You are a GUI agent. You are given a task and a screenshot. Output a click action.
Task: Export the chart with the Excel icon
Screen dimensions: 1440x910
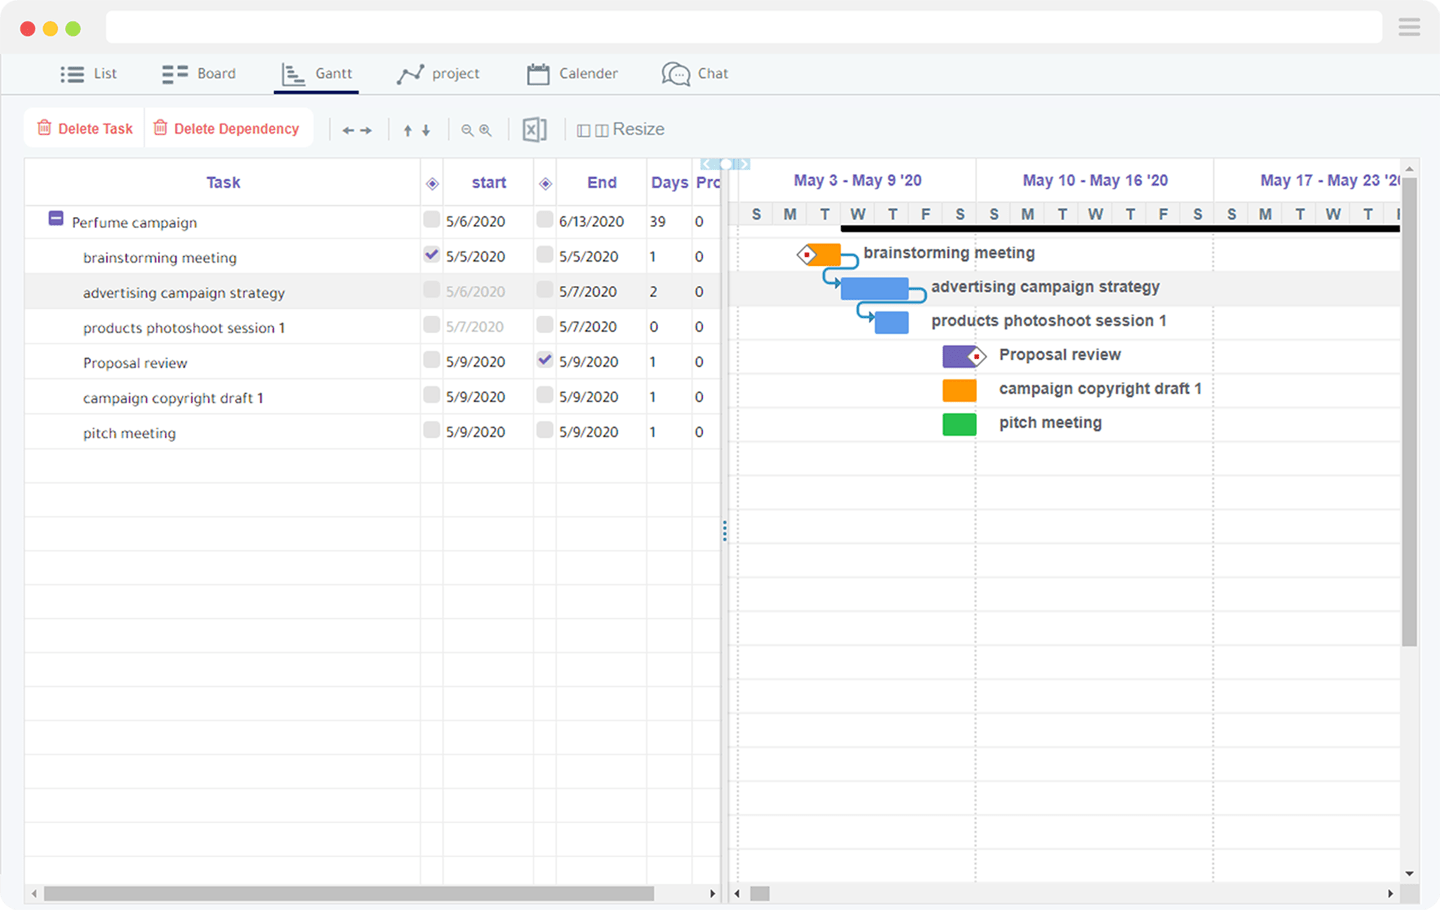[535, 129]
